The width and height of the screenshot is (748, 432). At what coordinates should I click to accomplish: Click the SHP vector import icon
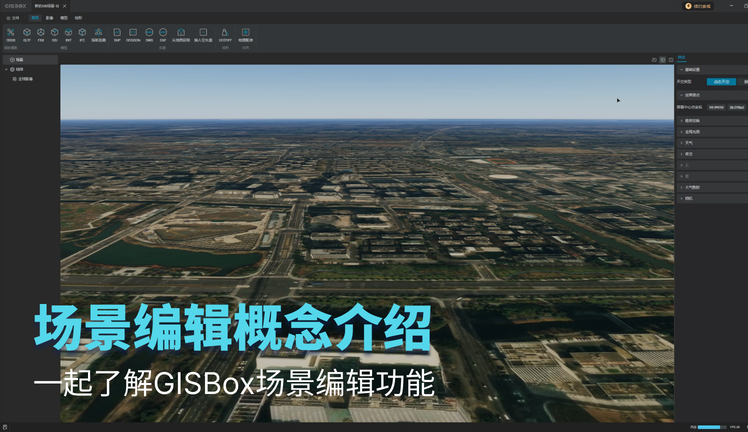click(117, 34)
